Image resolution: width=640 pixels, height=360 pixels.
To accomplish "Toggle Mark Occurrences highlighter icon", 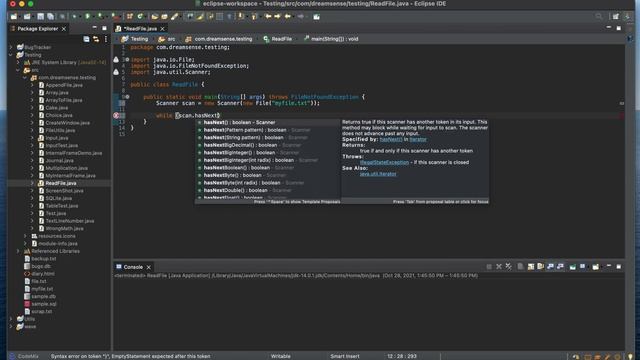I will [x=200, y=16].
